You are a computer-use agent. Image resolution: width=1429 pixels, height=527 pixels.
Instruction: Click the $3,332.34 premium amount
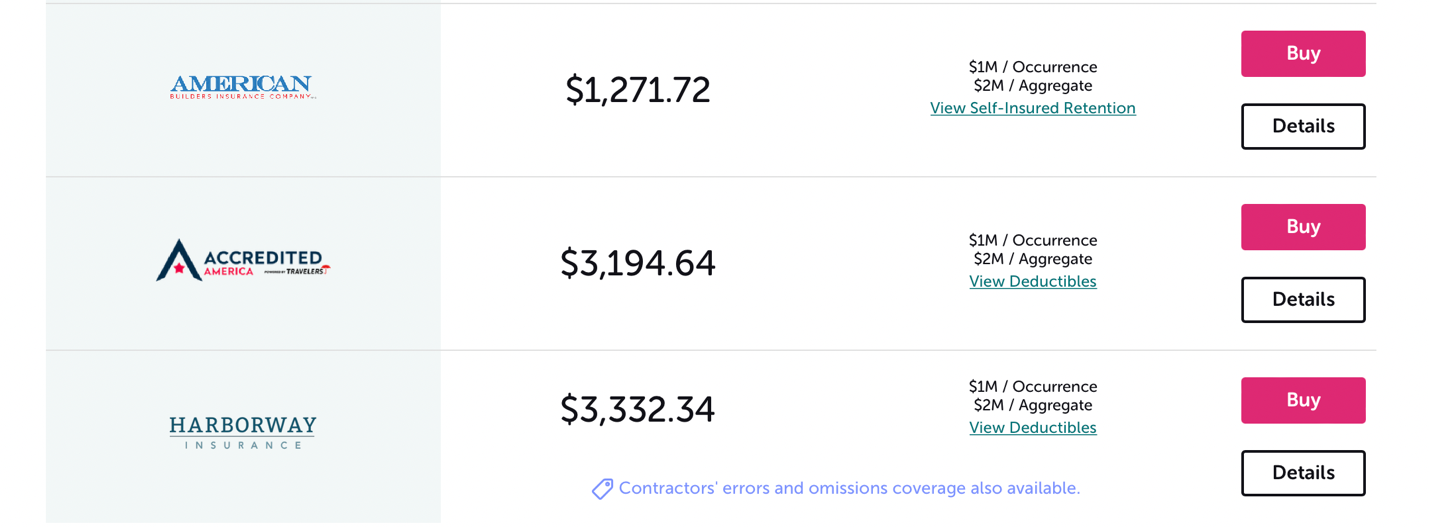coord(638,409)
